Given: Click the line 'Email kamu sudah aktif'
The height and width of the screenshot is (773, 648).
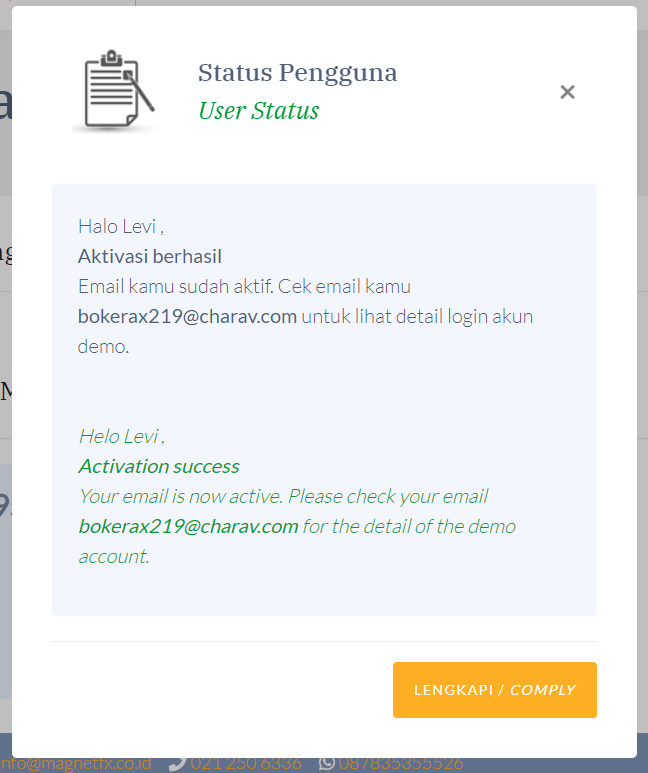Looking at the screenshot, I should (244, 286).
